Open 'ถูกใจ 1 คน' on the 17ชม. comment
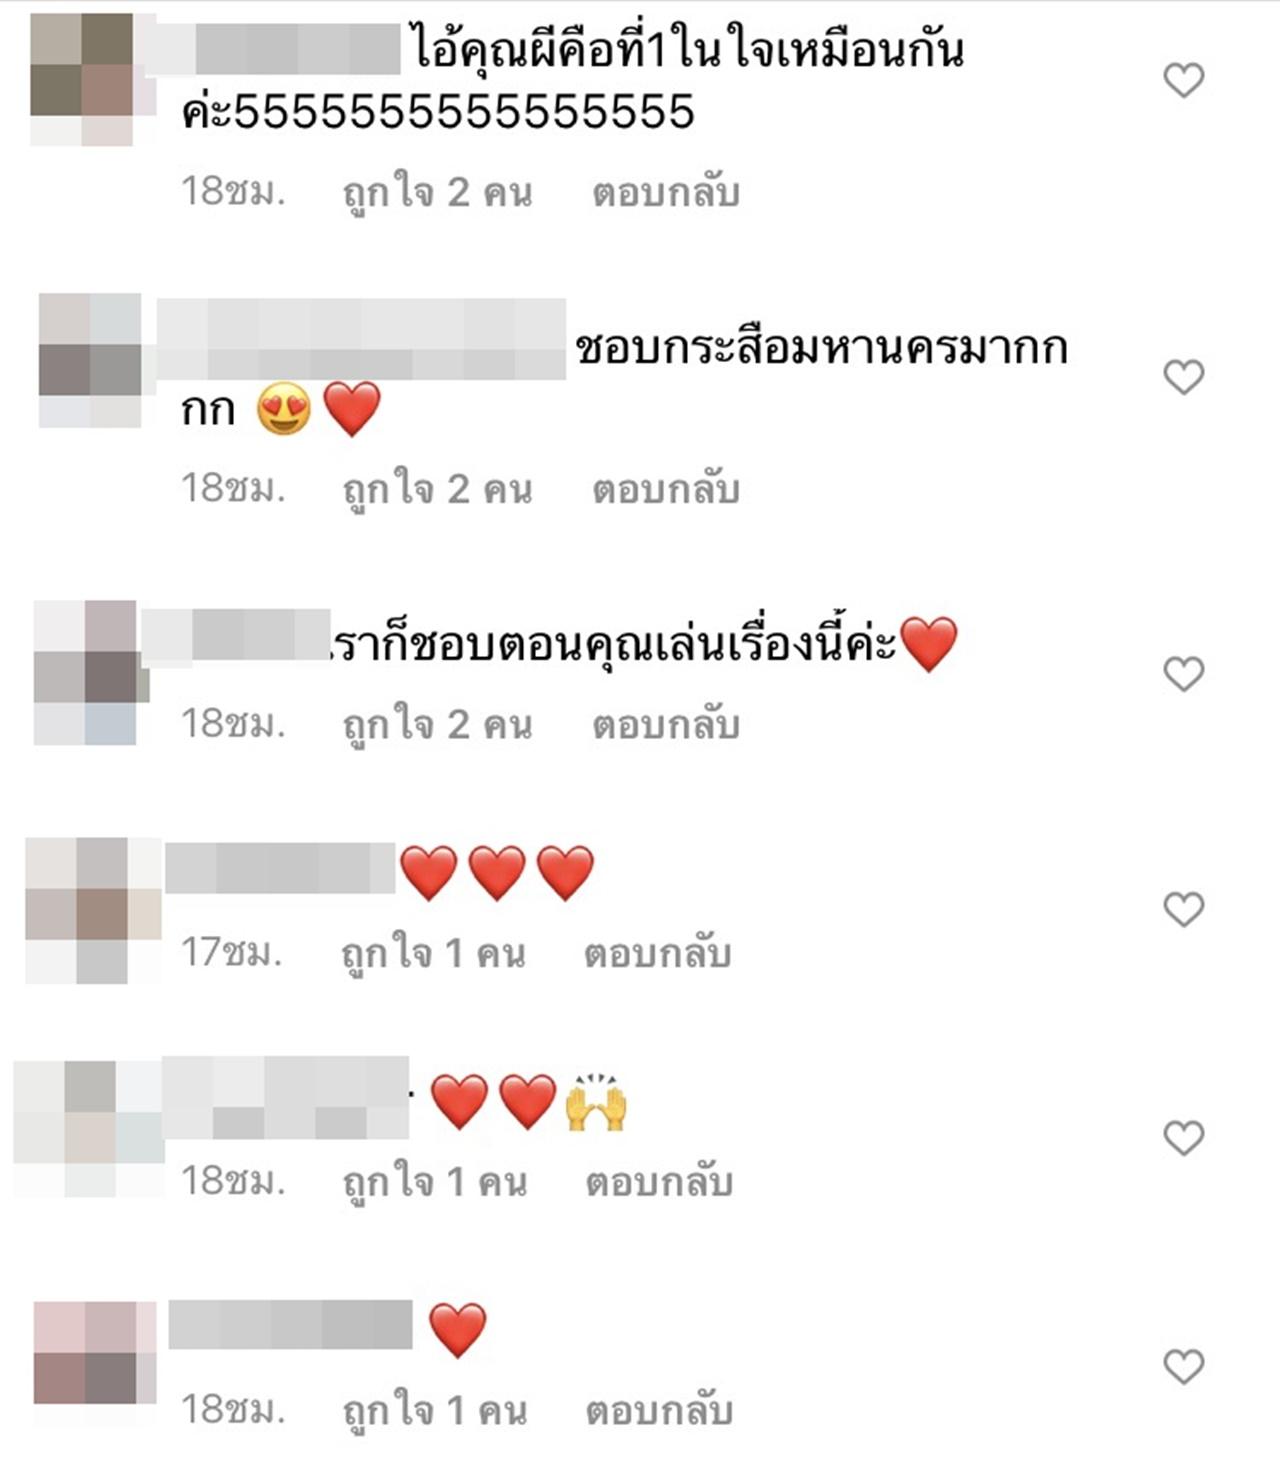This screenshot has height=1476, width=1280. (433, 953)
